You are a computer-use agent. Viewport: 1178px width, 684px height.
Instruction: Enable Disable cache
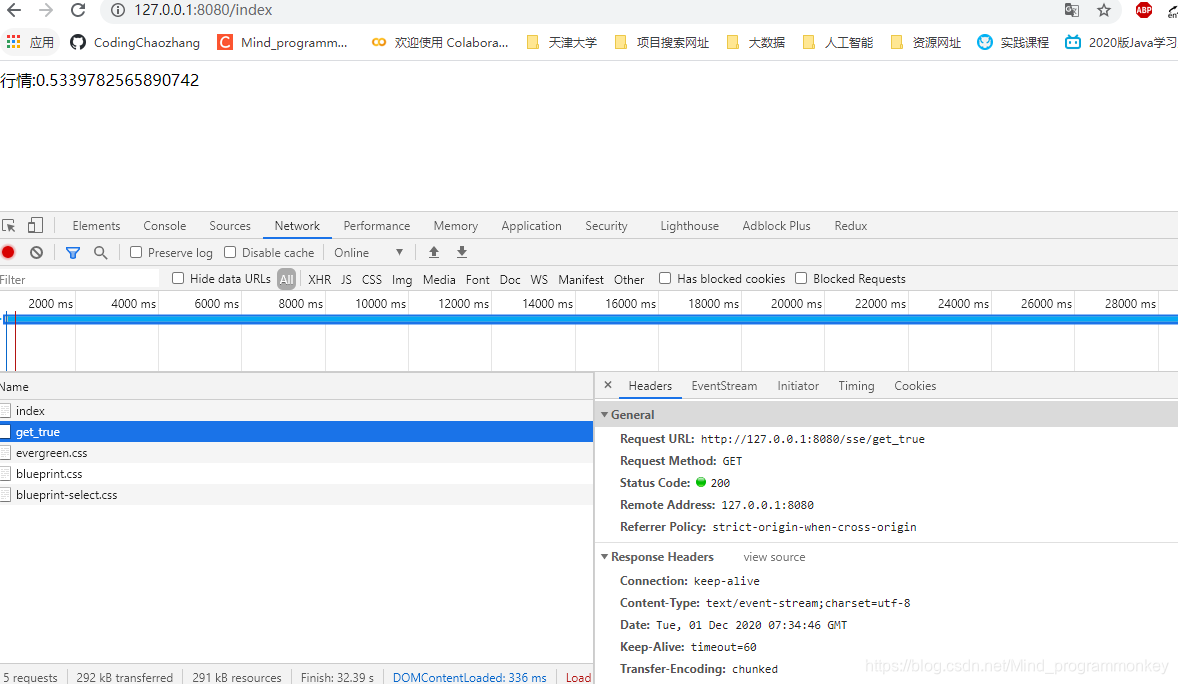pos(230,253)
